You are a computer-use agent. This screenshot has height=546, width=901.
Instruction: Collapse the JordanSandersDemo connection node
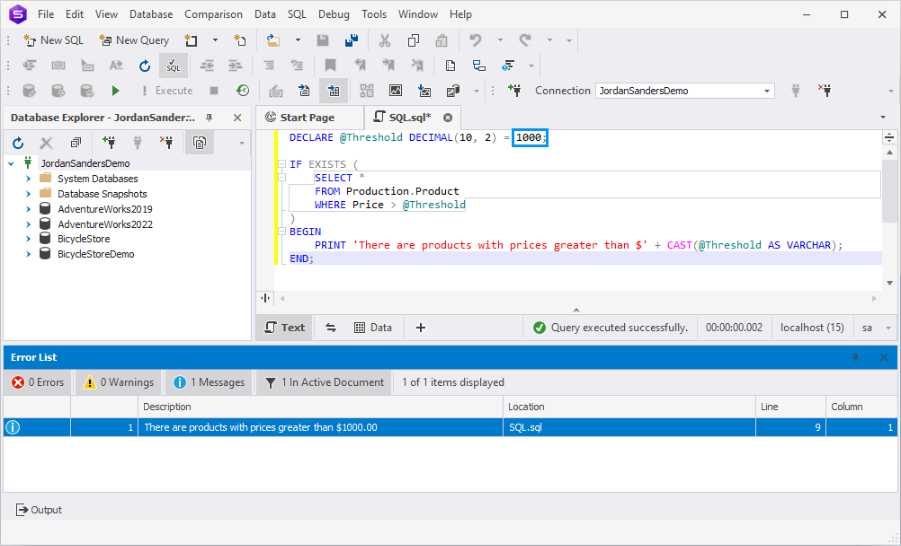click(11, 163)
